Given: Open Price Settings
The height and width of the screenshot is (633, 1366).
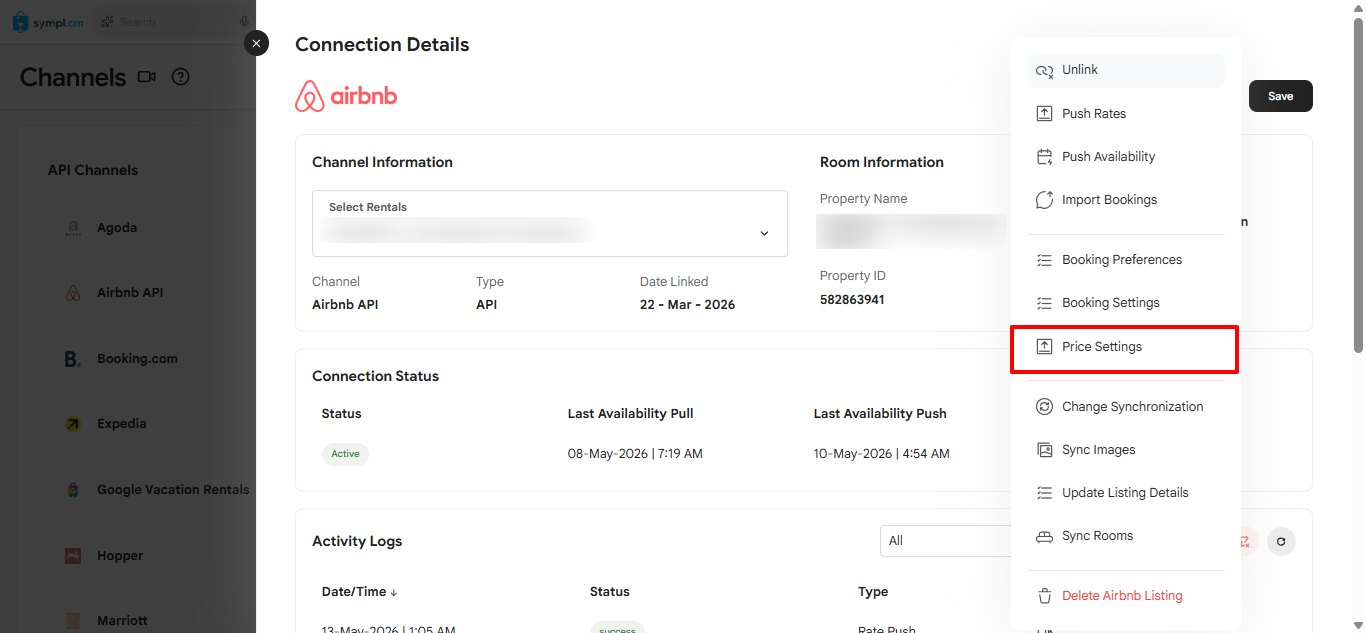Looking at the screenshot, I should 1125,346.
